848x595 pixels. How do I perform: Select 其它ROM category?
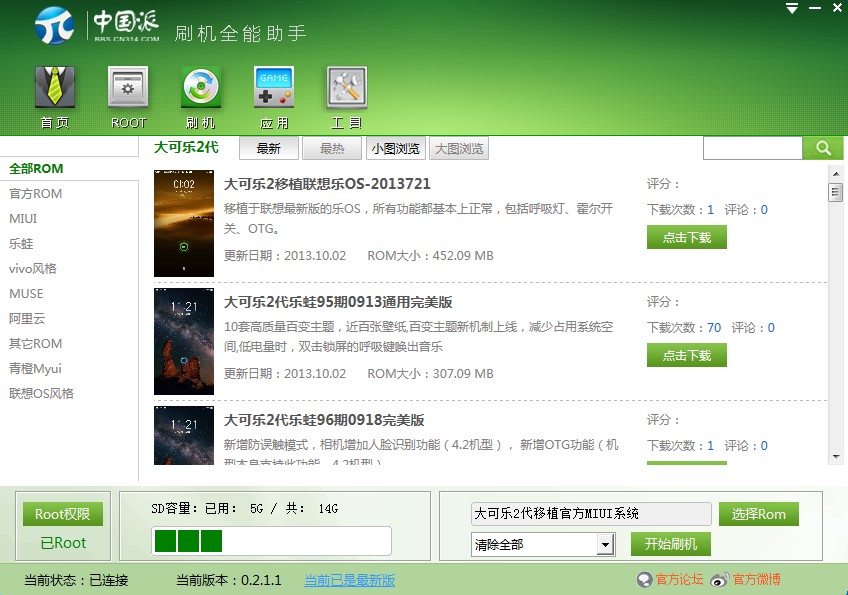pos(36,343)
